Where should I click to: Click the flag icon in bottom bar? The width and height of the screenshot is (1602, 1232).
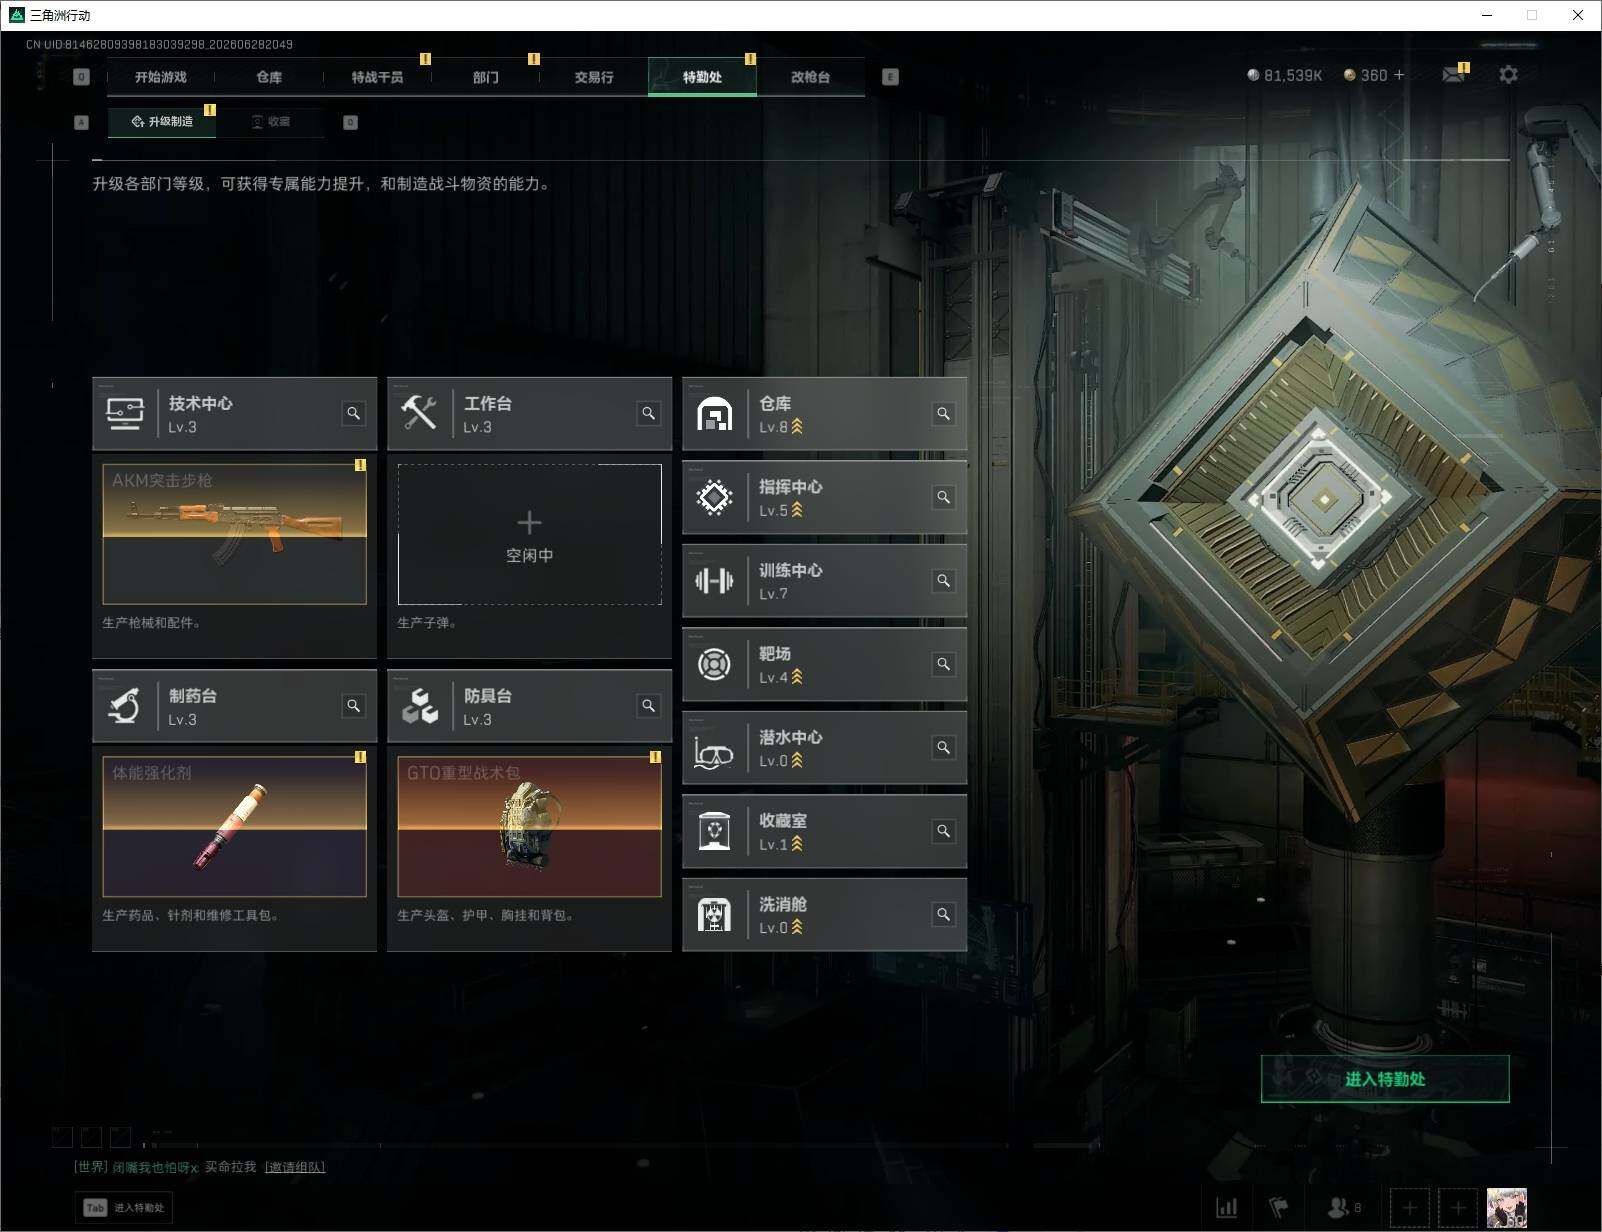coord(1279,1208)
